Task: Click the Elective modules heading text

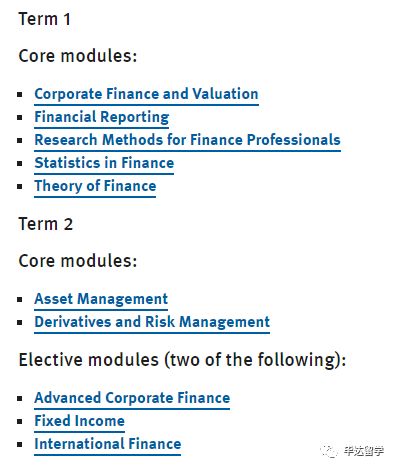Action: (x=182, y=360)
